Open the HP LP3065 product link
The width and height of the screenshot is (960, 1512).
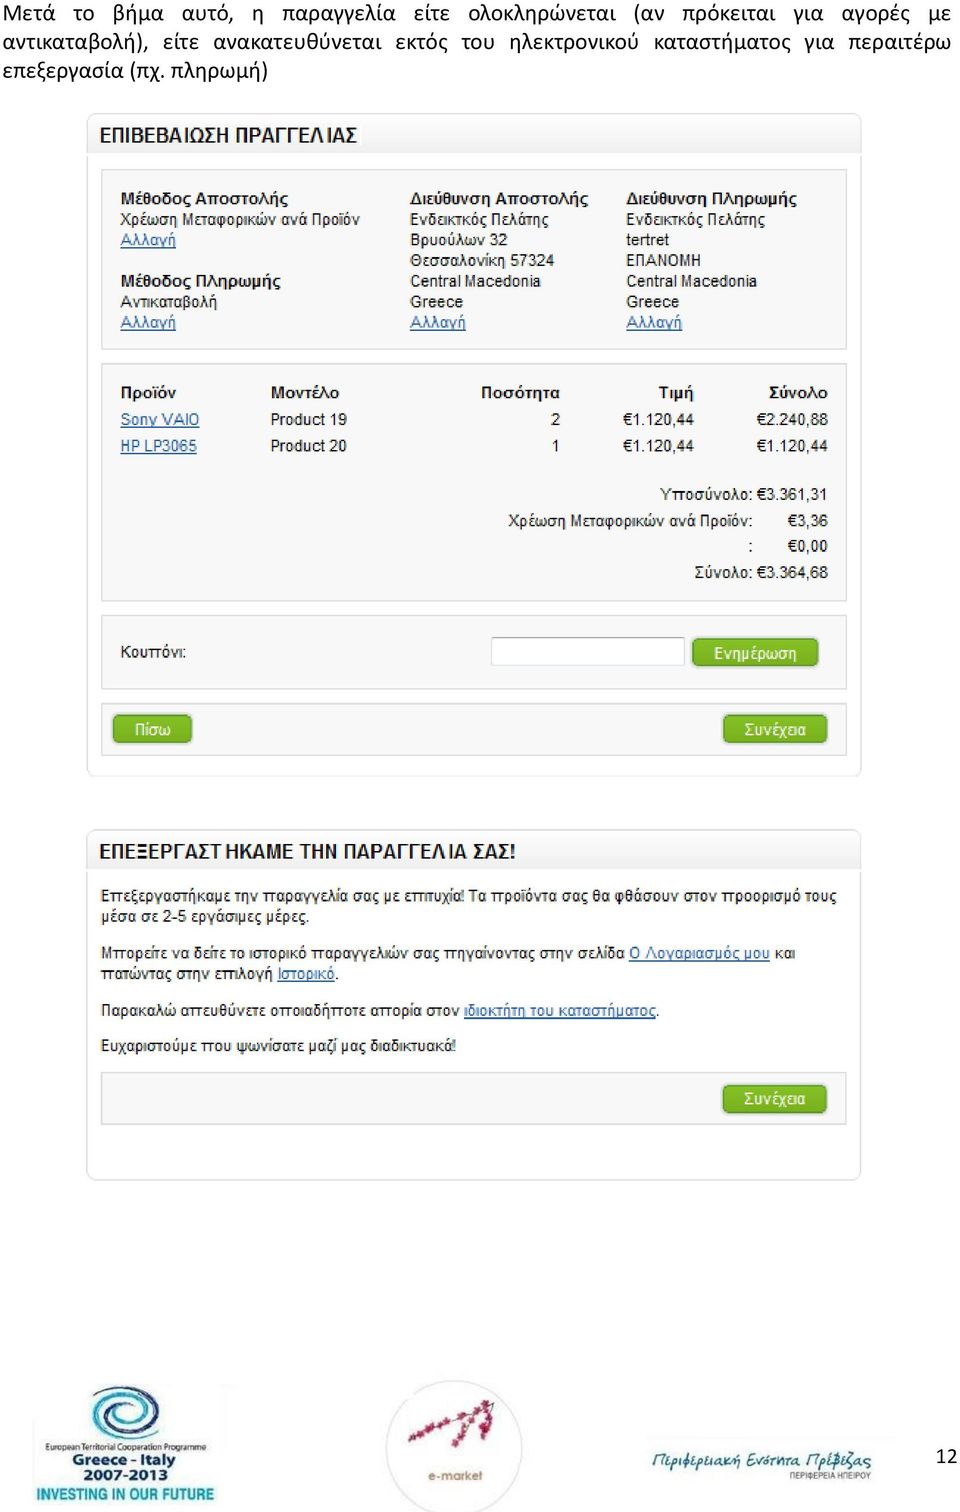(x=158, y=446)
